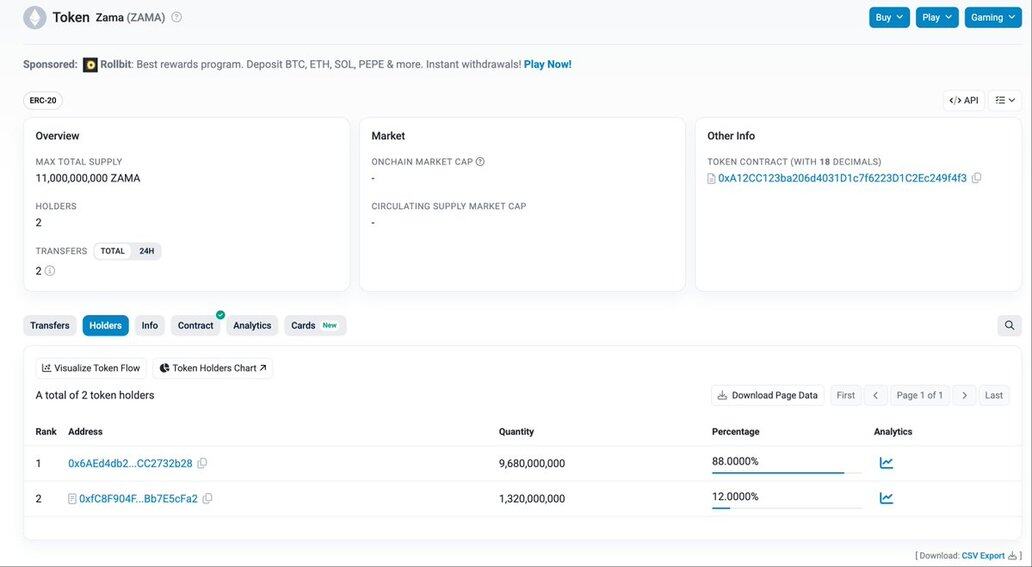Switch to the Transfers tab
The height and width of the screenshot is (567, 1032).
[x=50, y=325]
